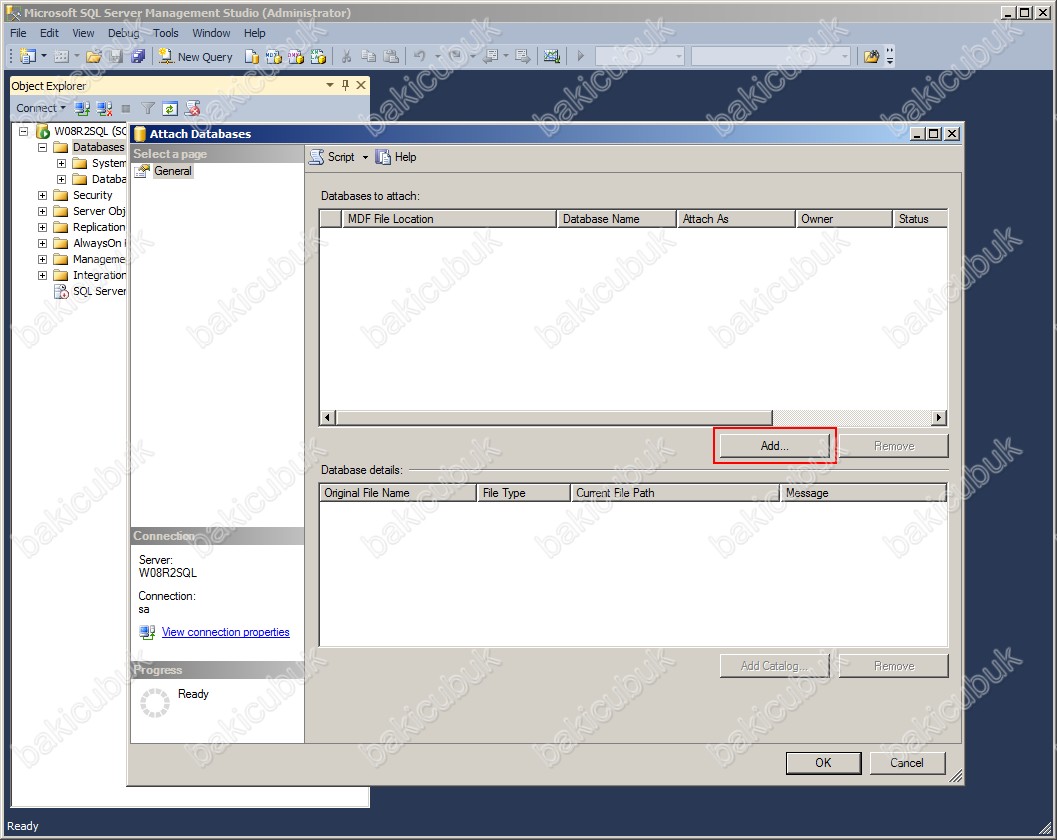1057x840 pixels.
Task: Click the script-with-red-X icon in Object Explorer toolbar
Action: point(192,108)
